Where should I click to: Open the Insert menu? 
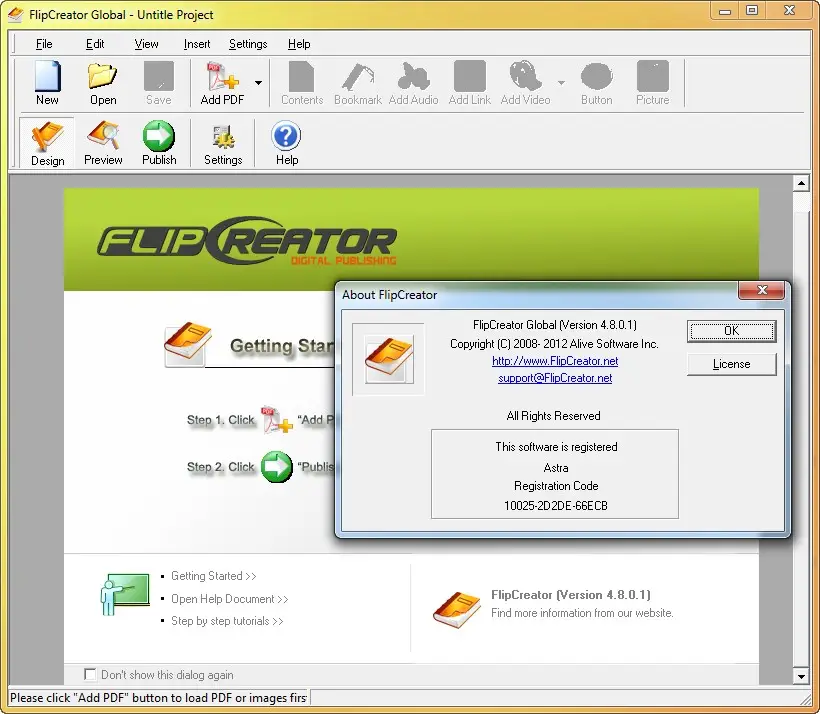[x=197, y=44]
